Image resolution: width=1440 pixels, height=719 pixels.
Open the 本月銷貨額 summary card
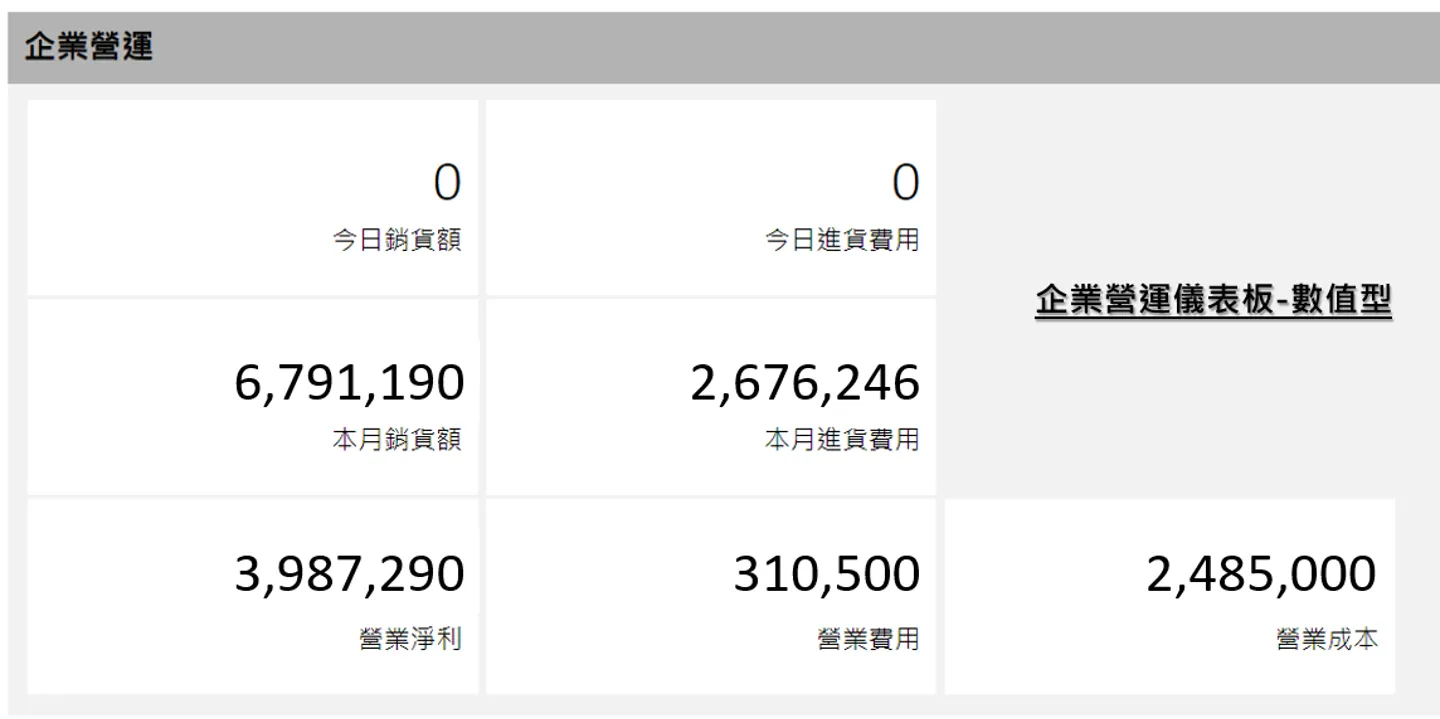coord(252,397)
